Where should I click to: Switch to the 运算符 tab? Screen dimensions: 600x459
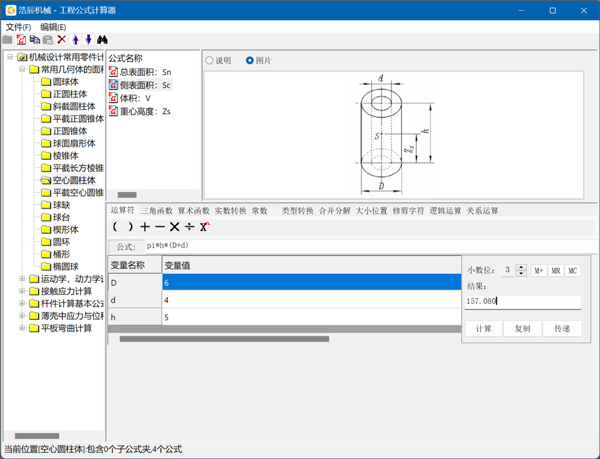click(122, 210)
